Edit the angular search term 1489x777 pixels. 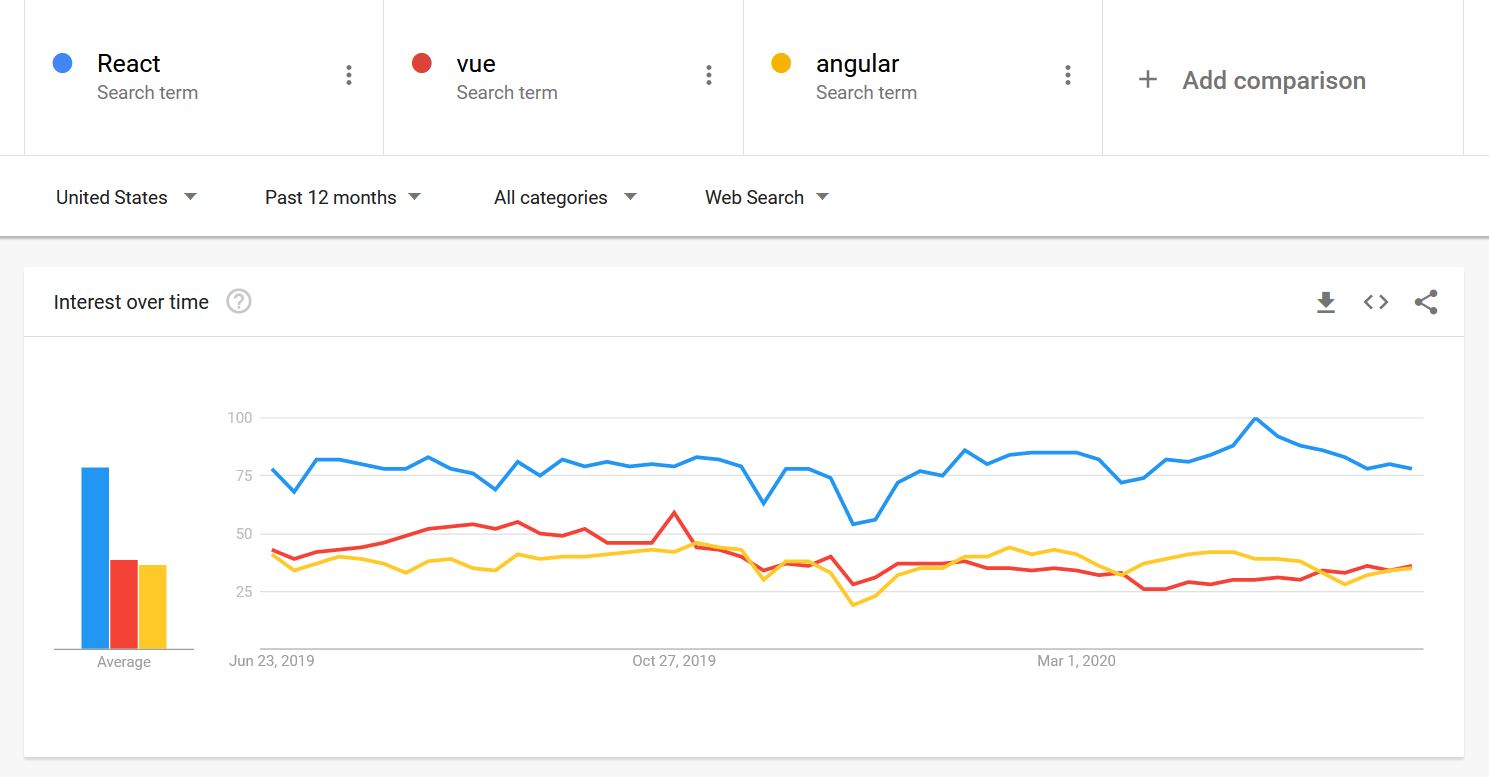(x=857, y=63)
